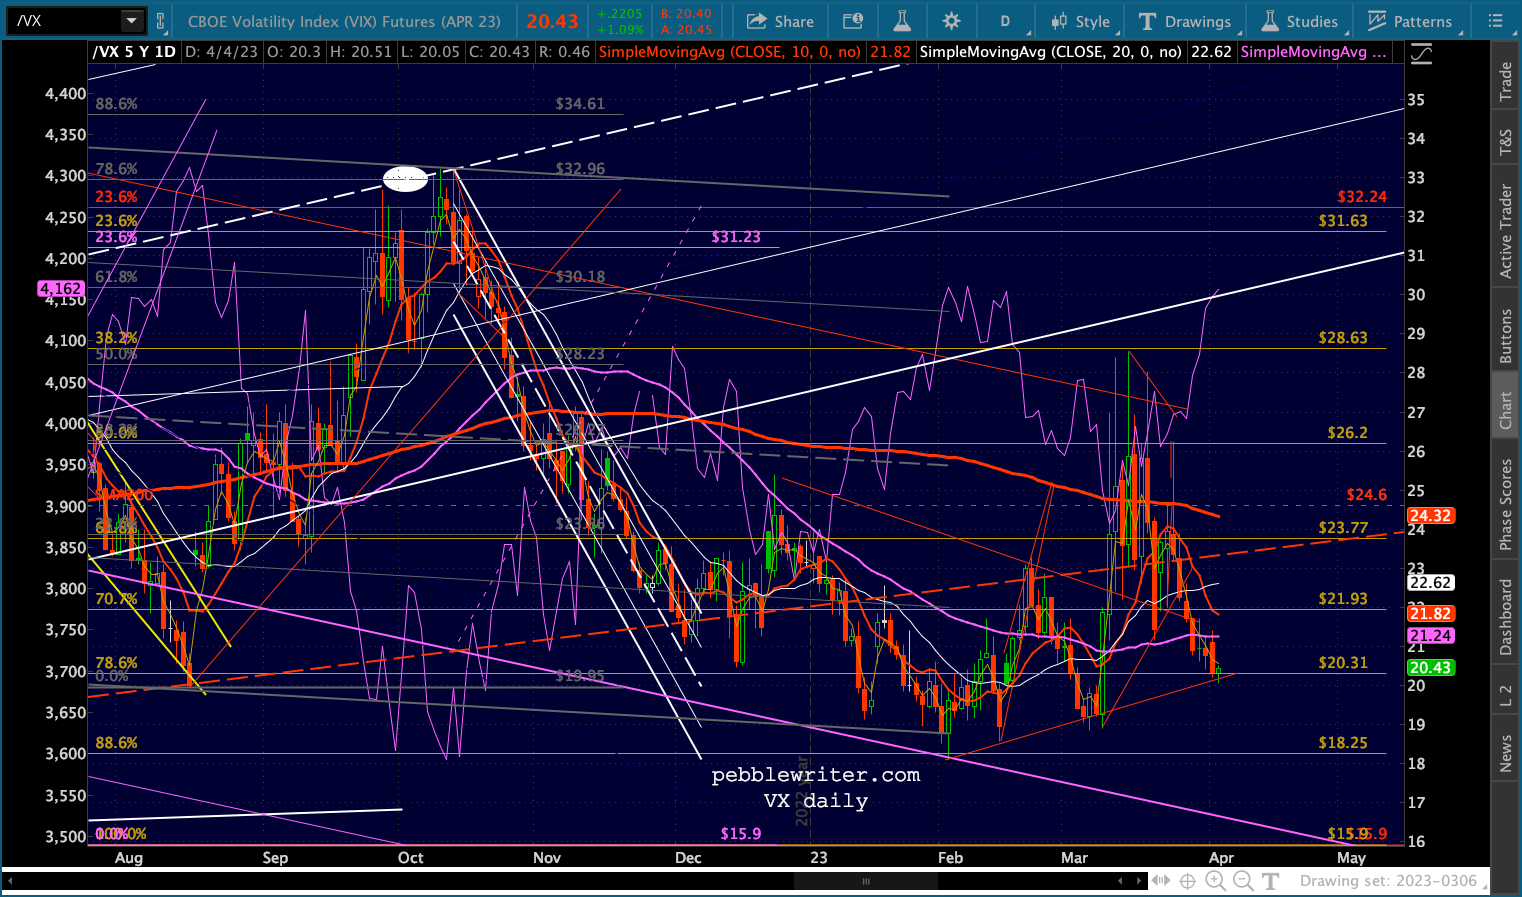
Task: Click the /VX 5 Y 1D chart title
Action: 134,52
